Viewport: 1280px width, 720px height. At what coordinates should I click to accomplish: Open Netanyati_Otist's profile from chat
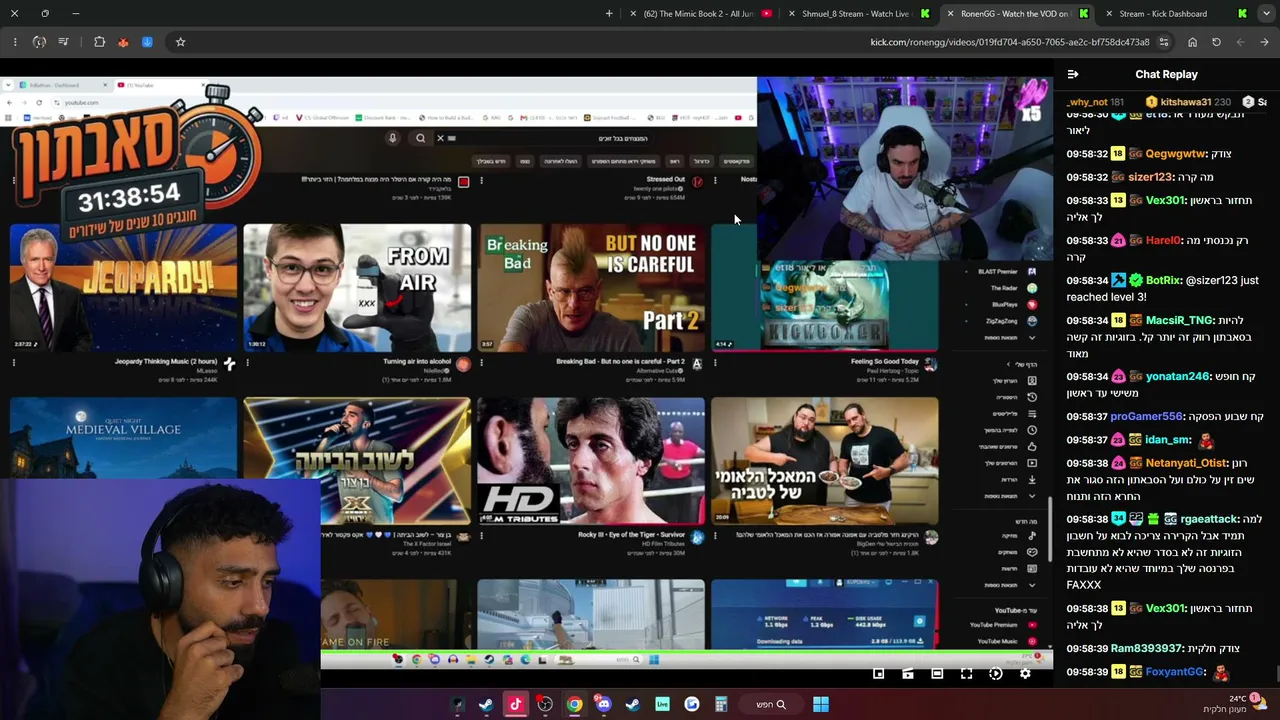[x=1186, y=464]
